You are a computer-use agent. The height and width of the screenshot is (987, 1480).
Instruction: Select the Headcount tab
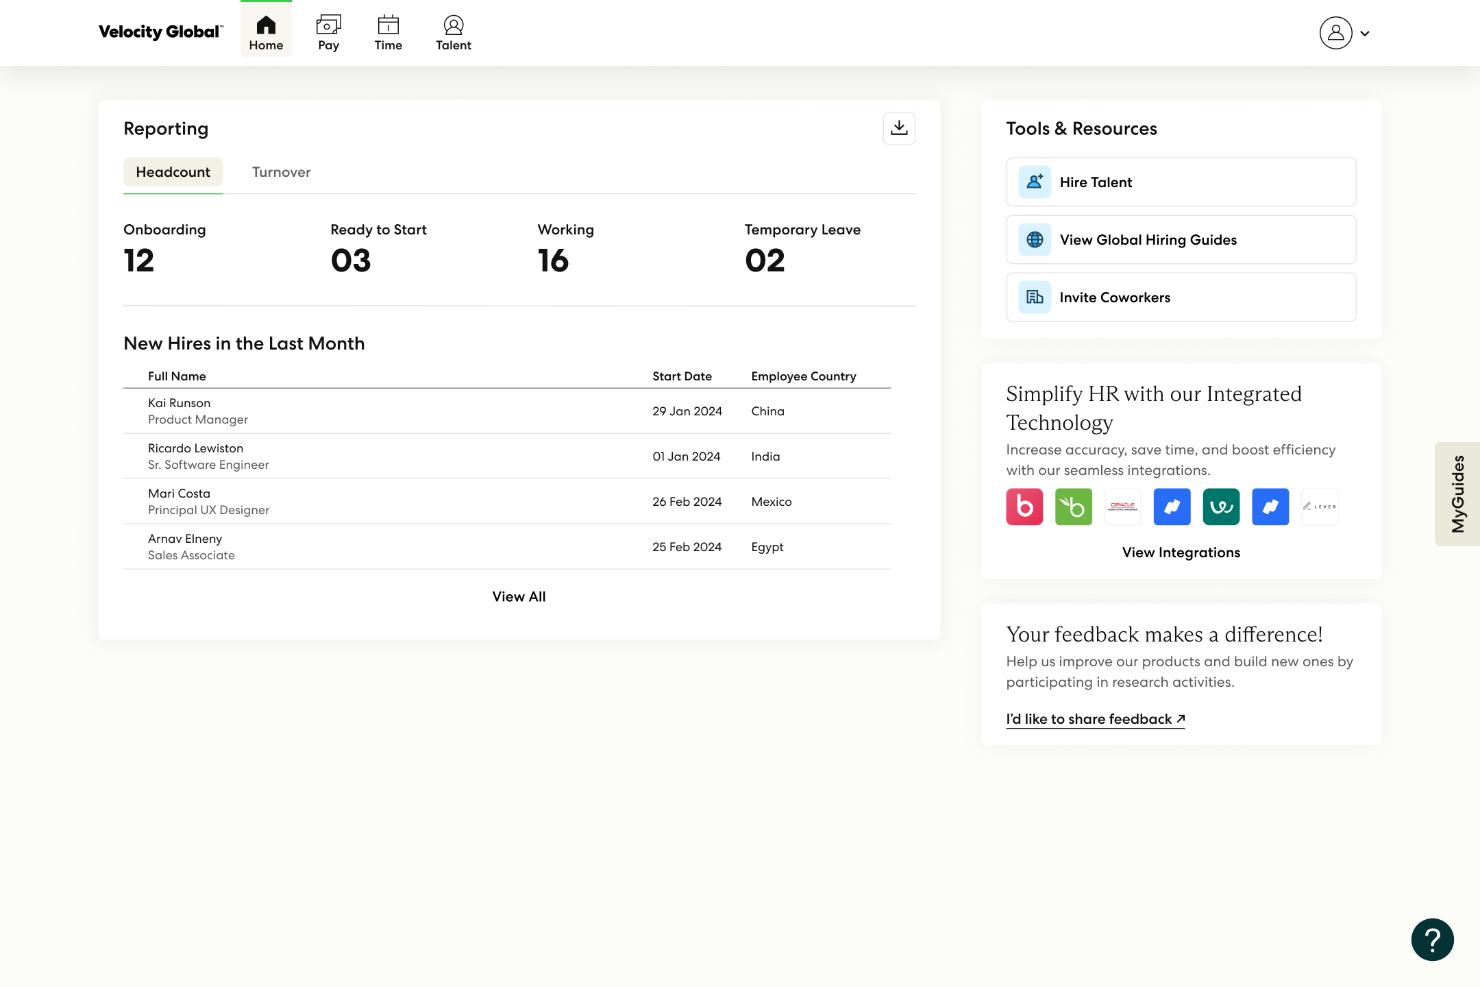(x=173, y=172)
